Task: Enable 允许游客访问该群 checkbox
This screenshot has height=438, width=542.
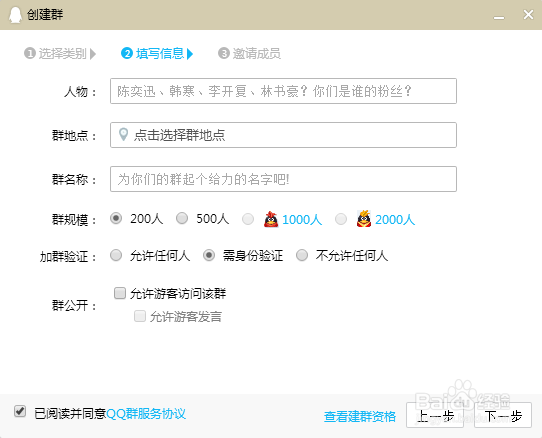Action: (120, 293)
